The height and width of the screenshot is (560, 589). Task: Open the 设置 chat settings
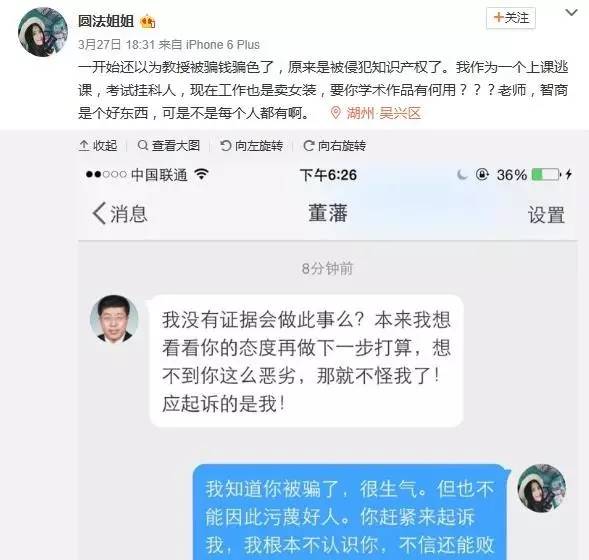tap(547, 215)
